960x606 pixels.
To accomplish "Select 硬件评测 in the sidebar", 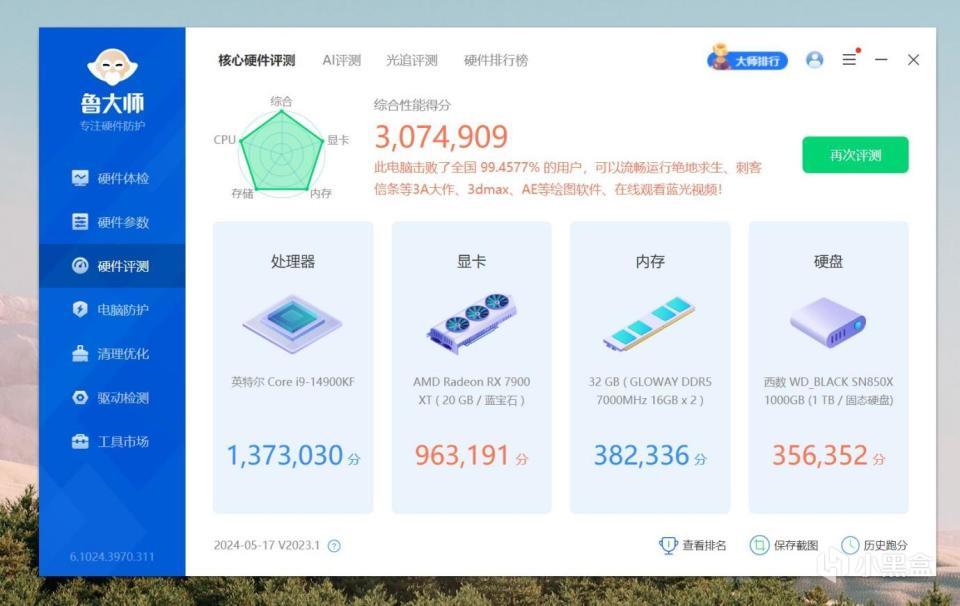I will pyautogui.click(x=112, y=266).
